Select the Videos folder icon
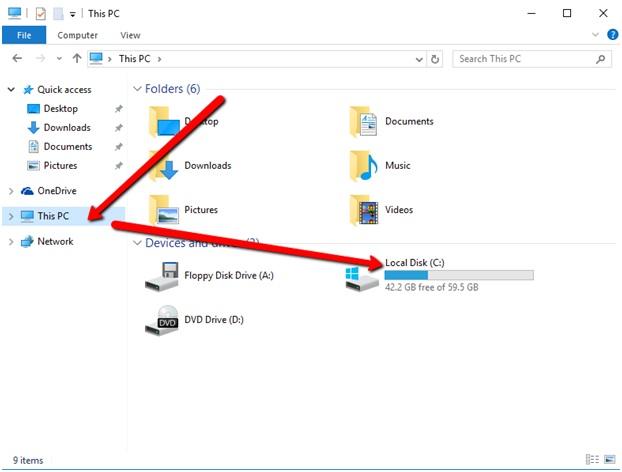 [x=363, y=210]
